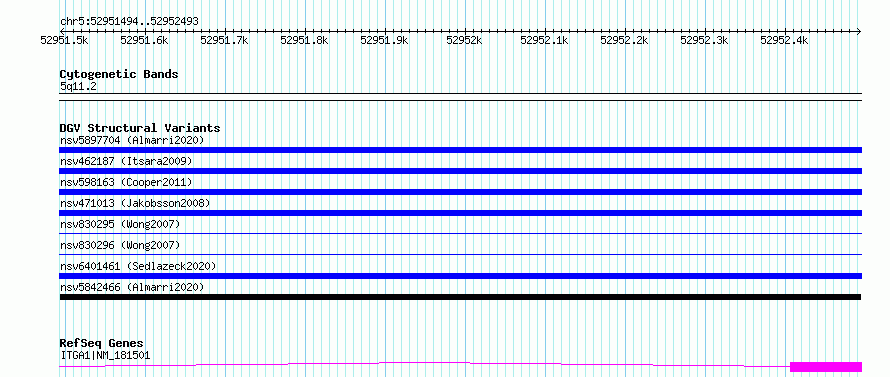Select the Cytogenetic Bands track heading
The width and height of the screenshot is (890, 377).
tap(119, 74)
